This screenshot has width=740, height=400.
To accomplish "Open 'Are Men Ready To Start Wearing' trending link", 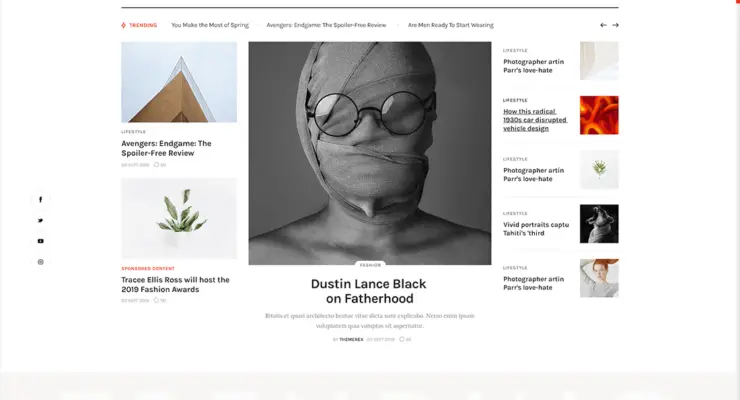I will [451, 25].
